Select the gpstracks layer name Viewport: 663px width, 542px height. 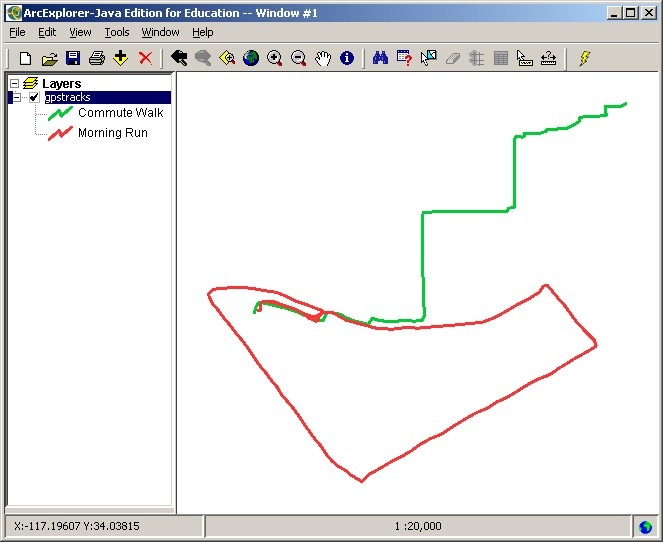68,97
